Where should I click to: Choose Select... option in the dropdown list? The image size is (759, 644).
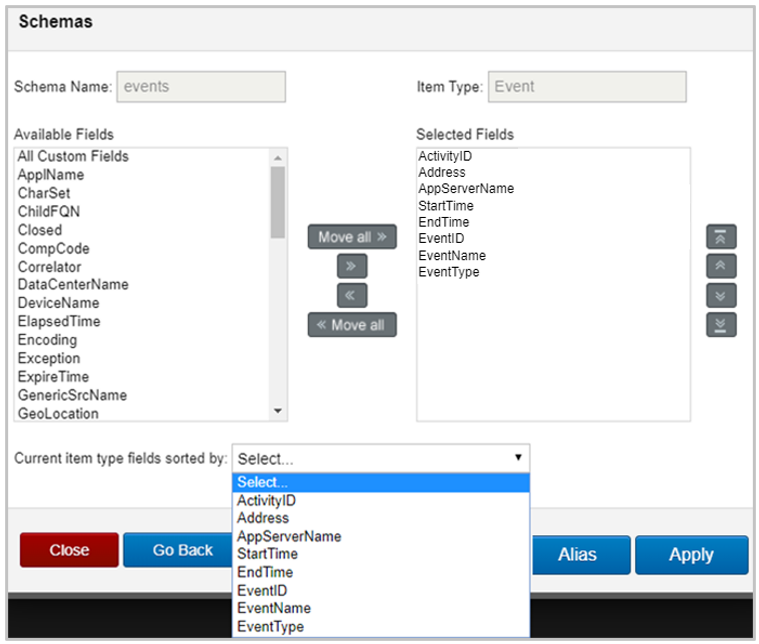click(x=381, y=482)
